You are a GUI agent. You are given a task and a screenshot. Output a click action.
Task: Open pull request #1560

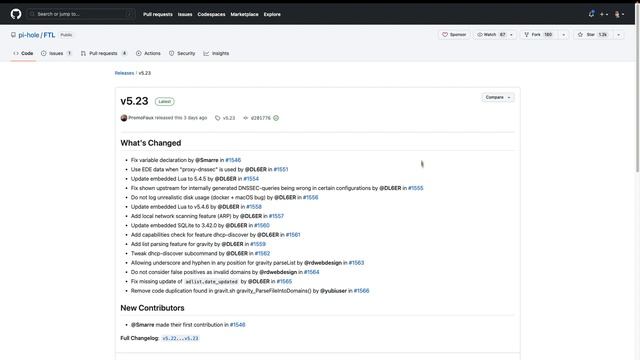point(262,226)
